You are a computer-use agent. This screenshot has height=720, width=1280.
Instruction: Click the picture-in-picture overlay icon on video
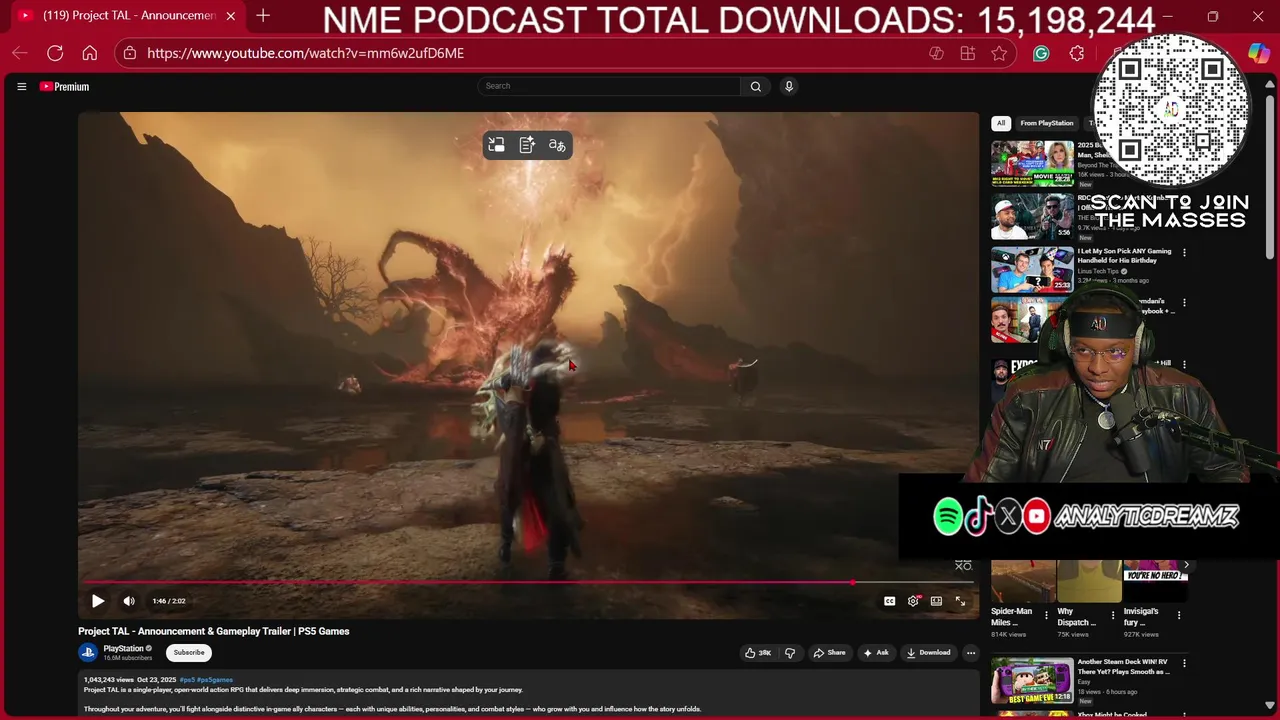[x=496, y=146]
